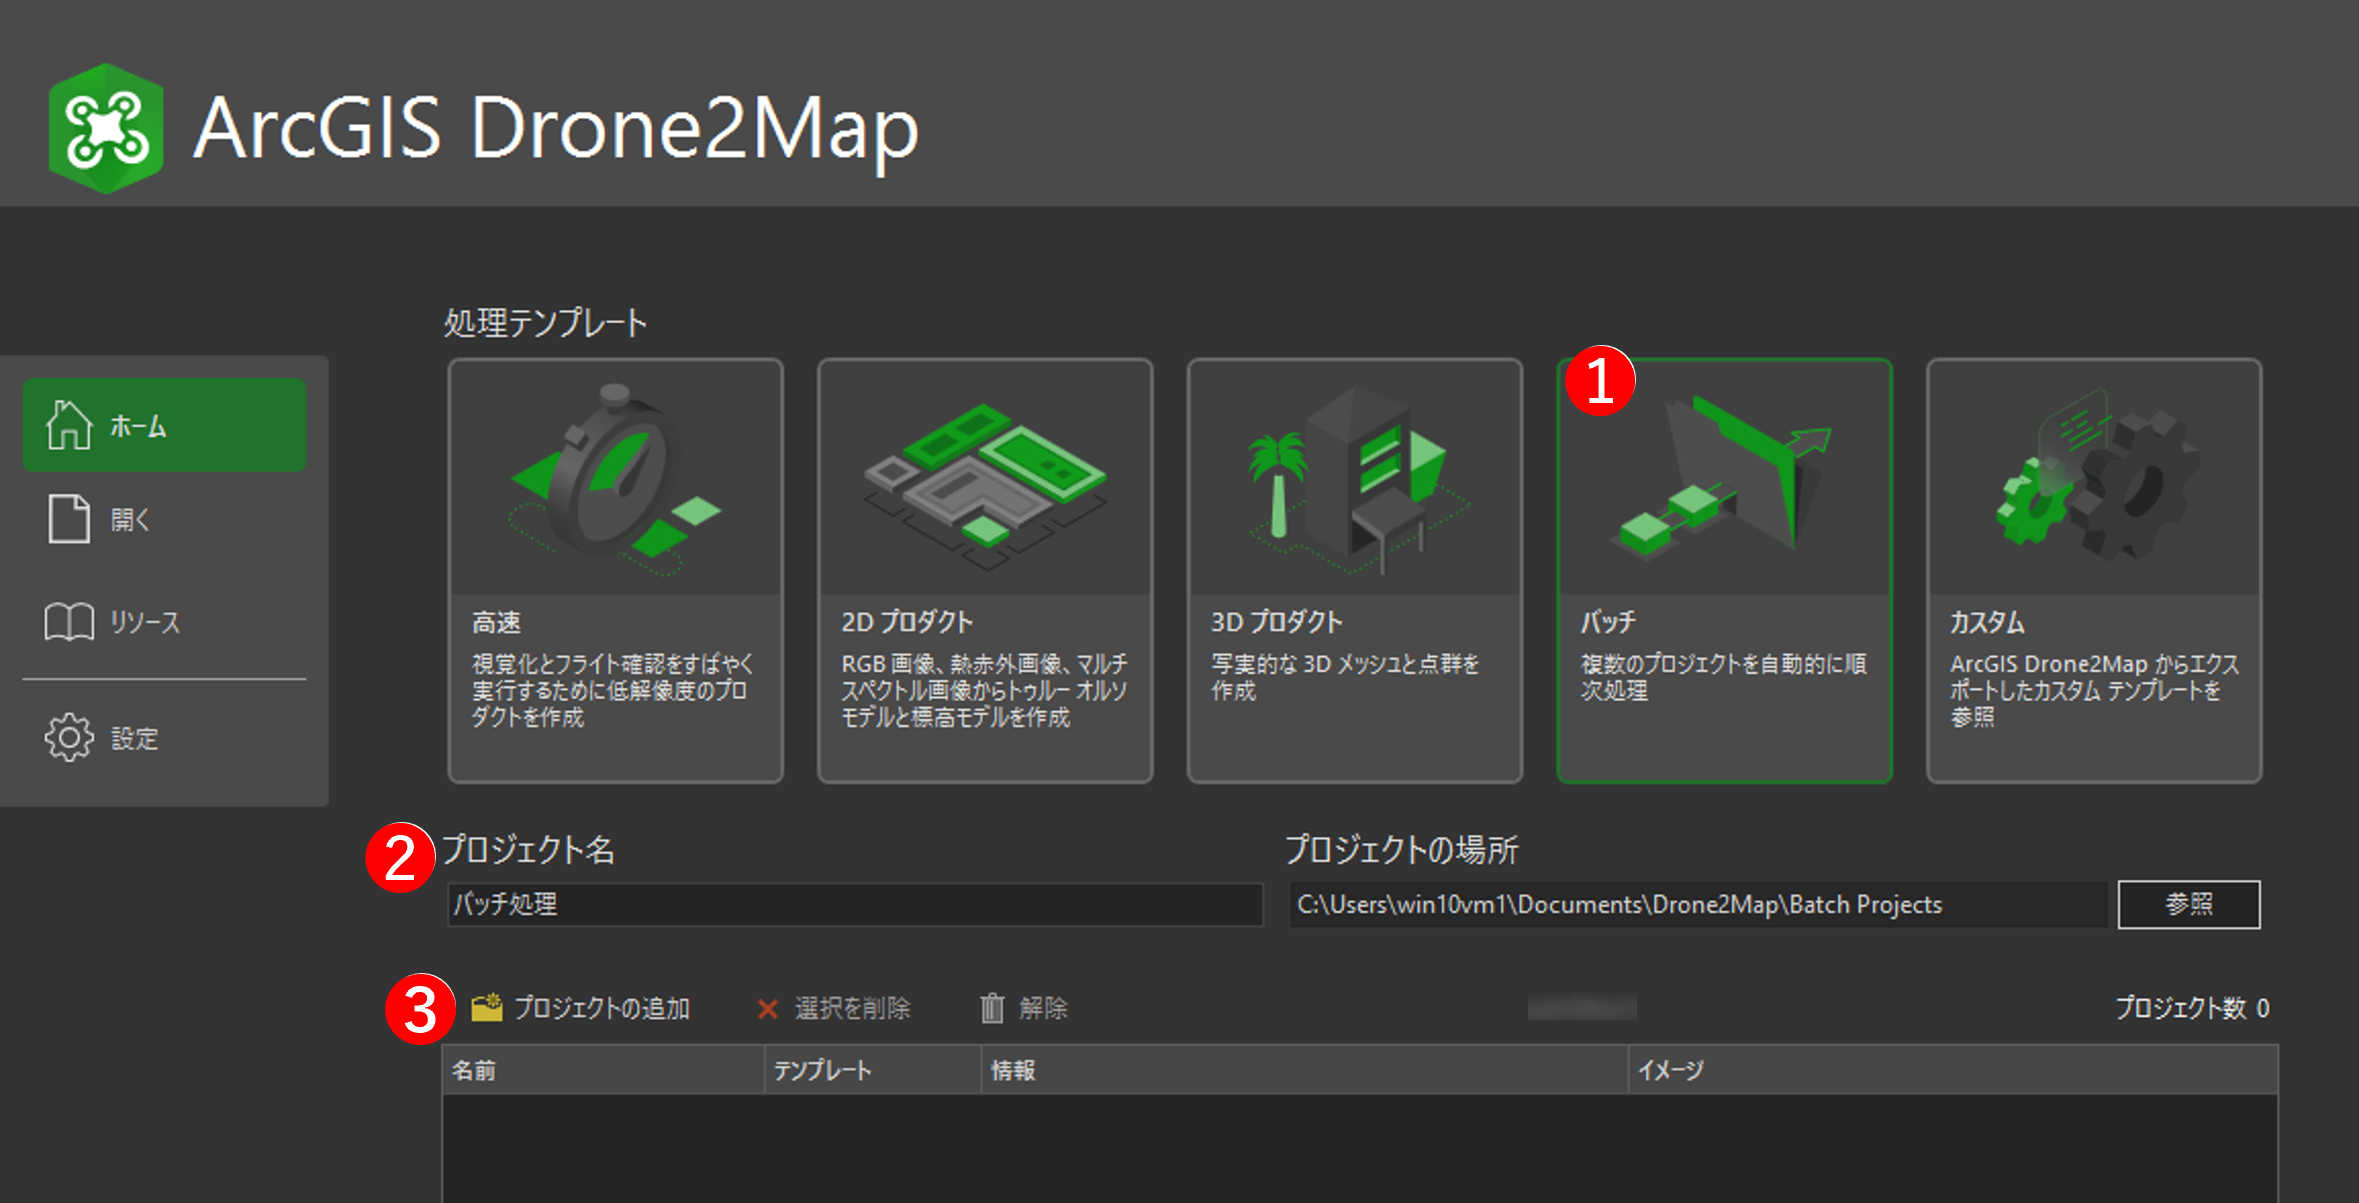Select the 2D プロダクト template tile
This screenshot has width=2359, height=1203.
pyautogui.click(x=984, y=570)
